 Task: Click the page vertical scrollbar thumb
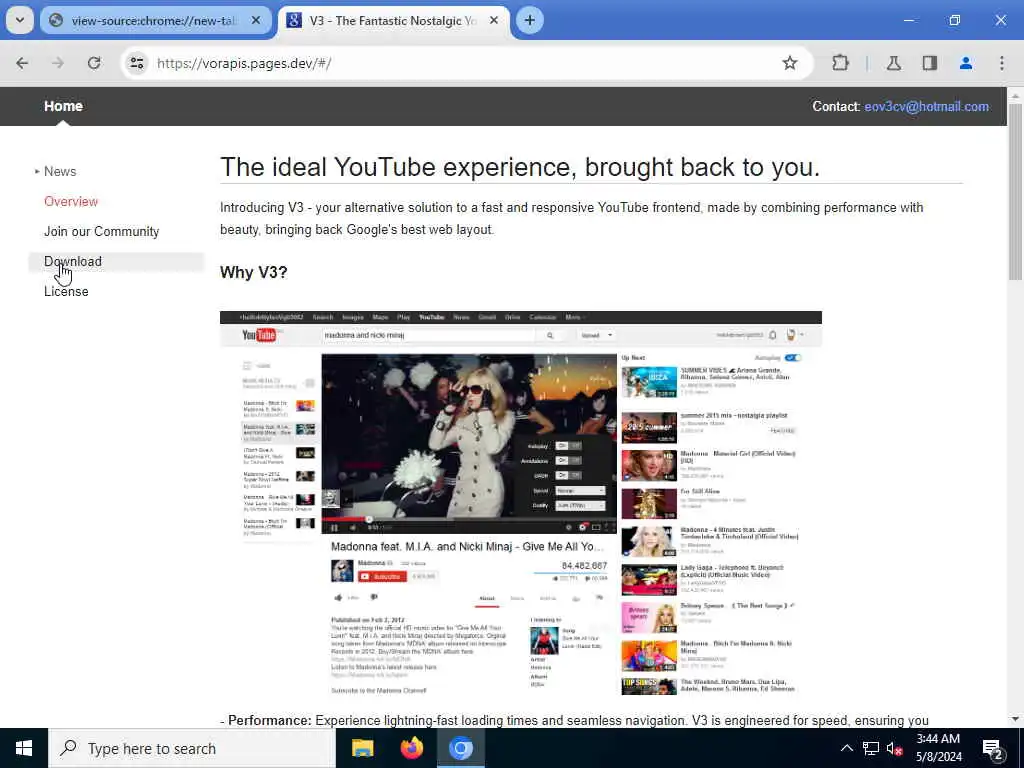click(1015, 191)
